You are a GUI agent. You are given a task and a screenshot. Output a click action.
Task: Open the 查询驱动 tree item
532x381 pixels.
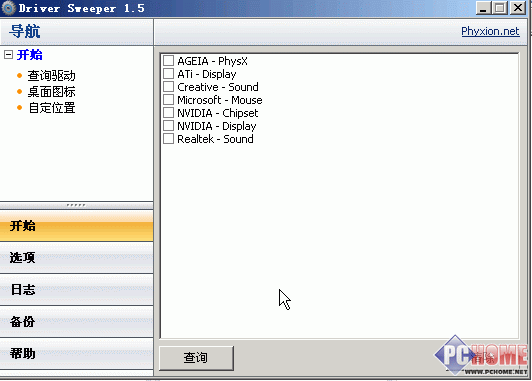[x=51, y=75]
